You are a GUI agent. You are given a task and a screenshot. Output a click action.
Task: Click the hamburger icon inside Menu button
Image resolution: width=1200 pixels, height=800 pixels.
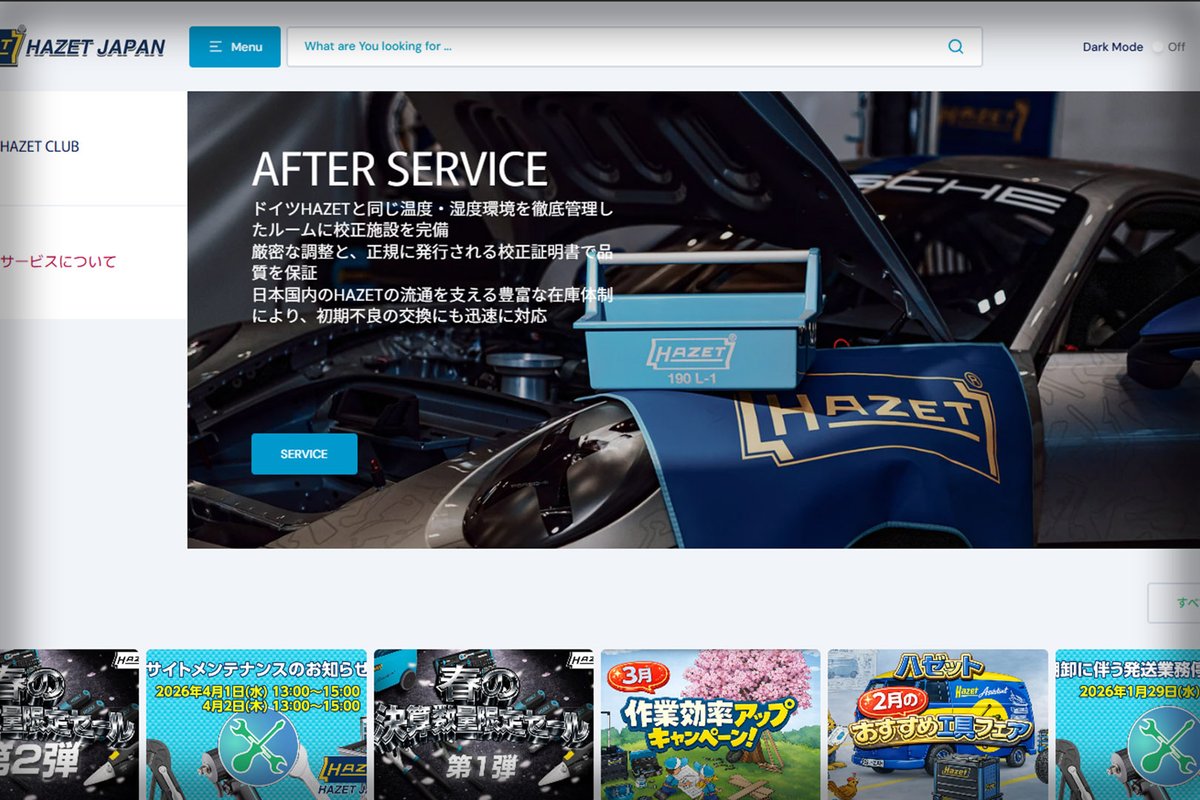(215, 47)
